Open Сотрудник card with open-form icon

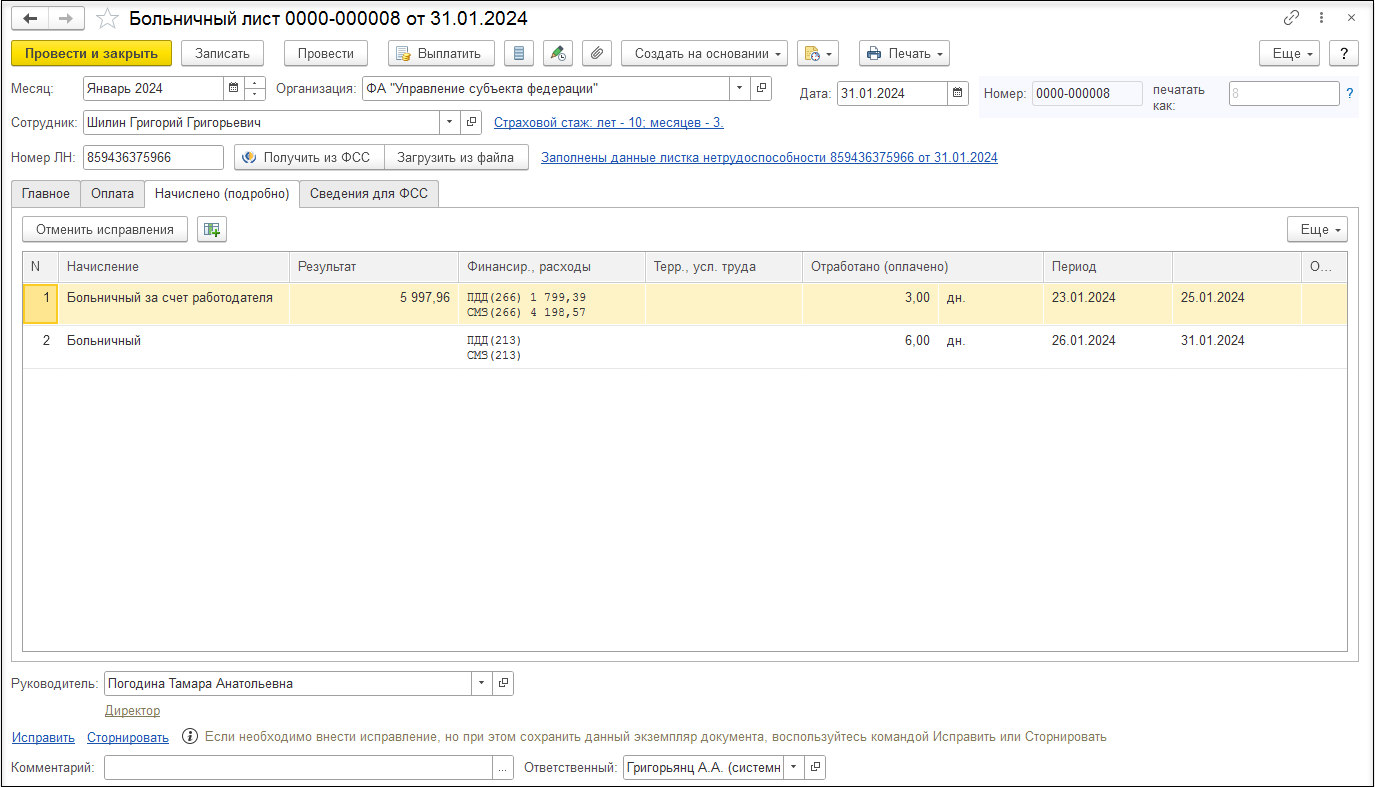(473, 122)
